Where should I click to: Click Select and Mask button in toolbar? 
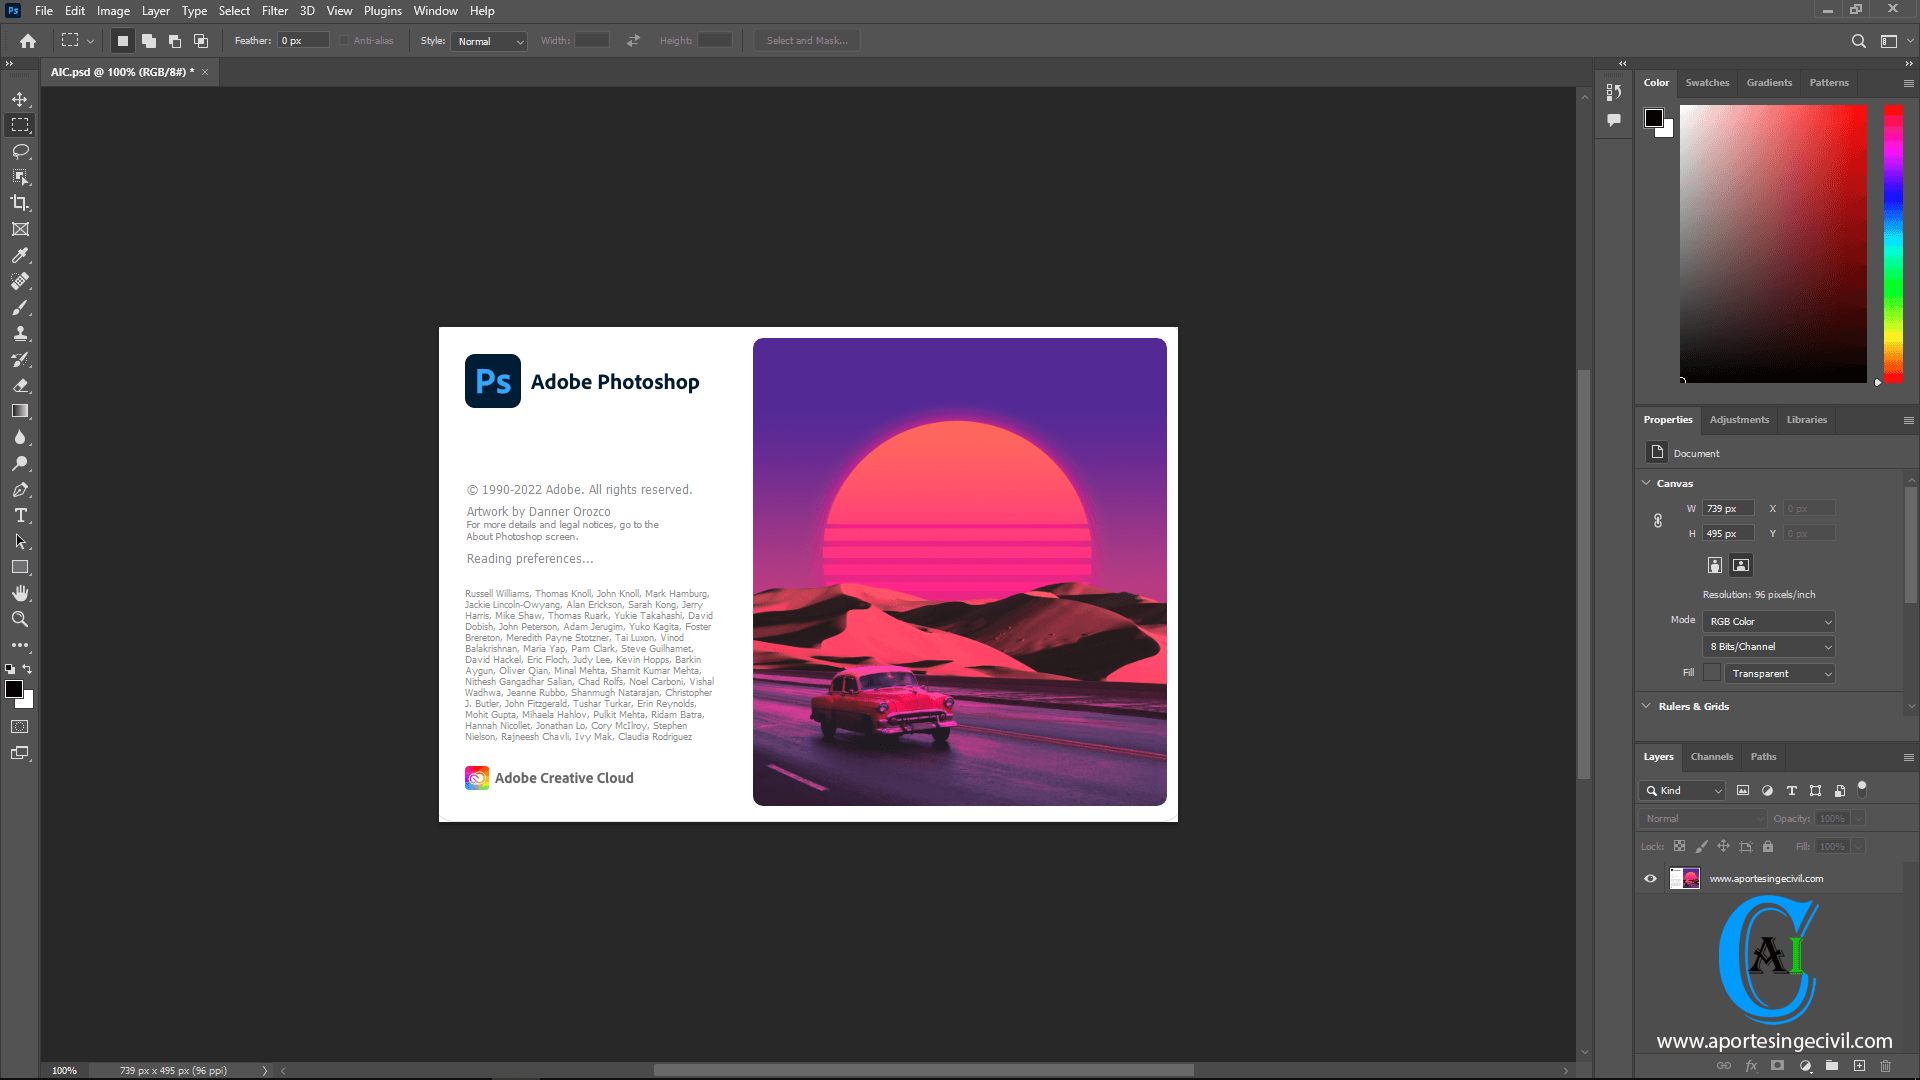pos(807,40)
